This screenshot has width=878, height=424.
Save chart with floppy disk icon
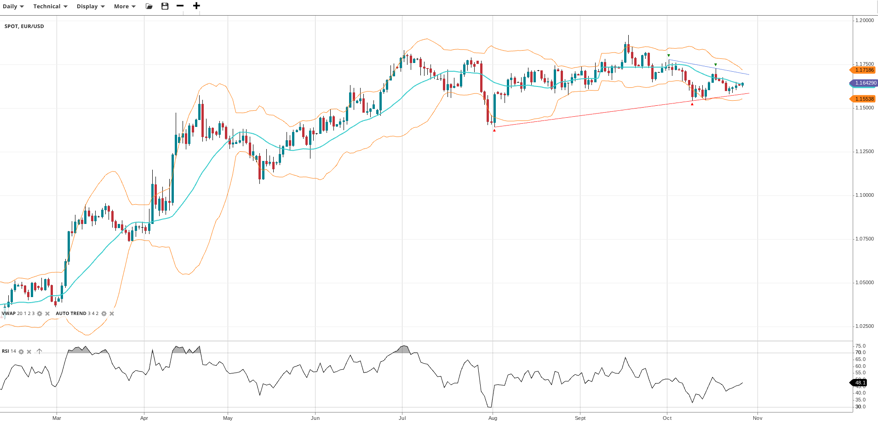(165, 6)
